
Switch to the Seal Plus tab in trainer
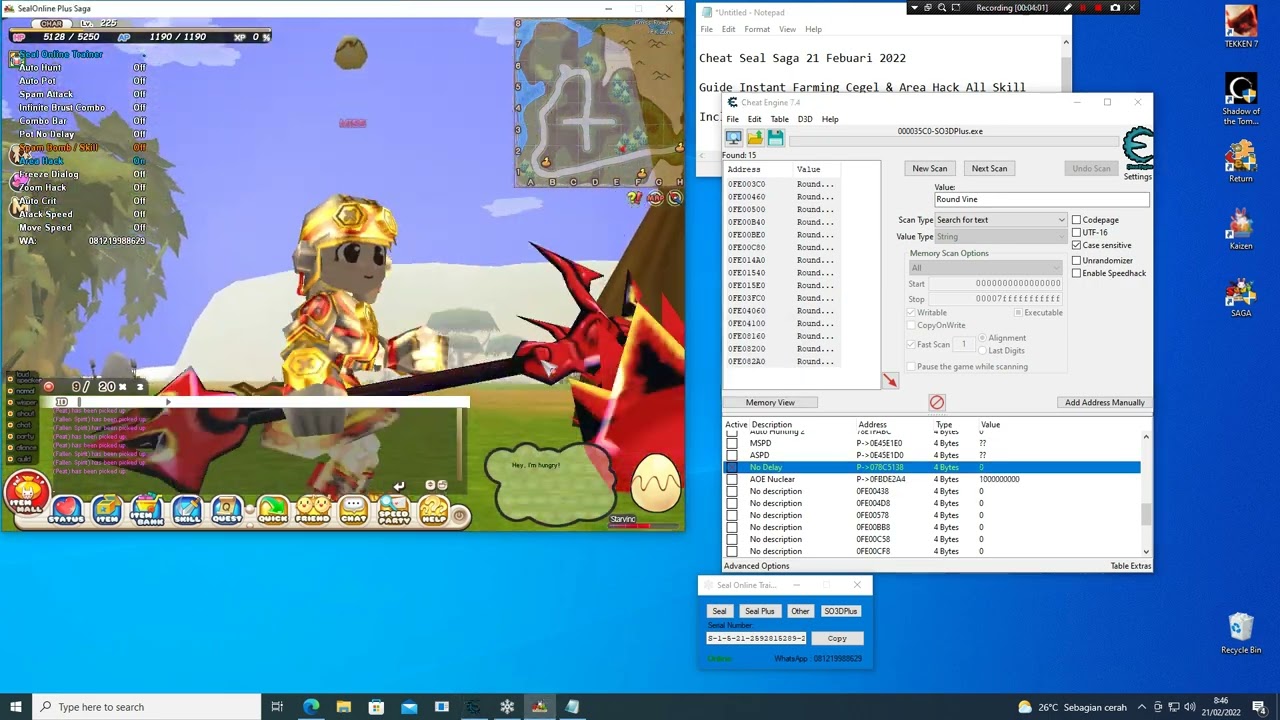tap(759, 611)
